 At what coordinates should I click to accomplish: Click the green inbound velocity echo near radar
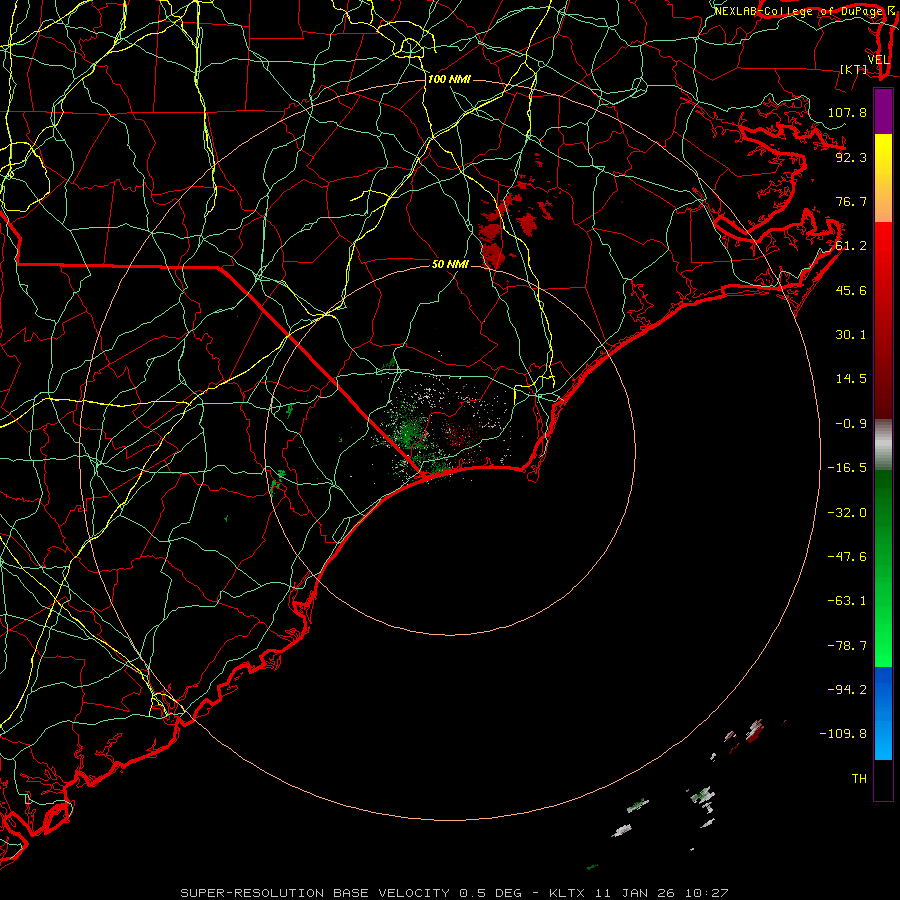pos(409,432)
